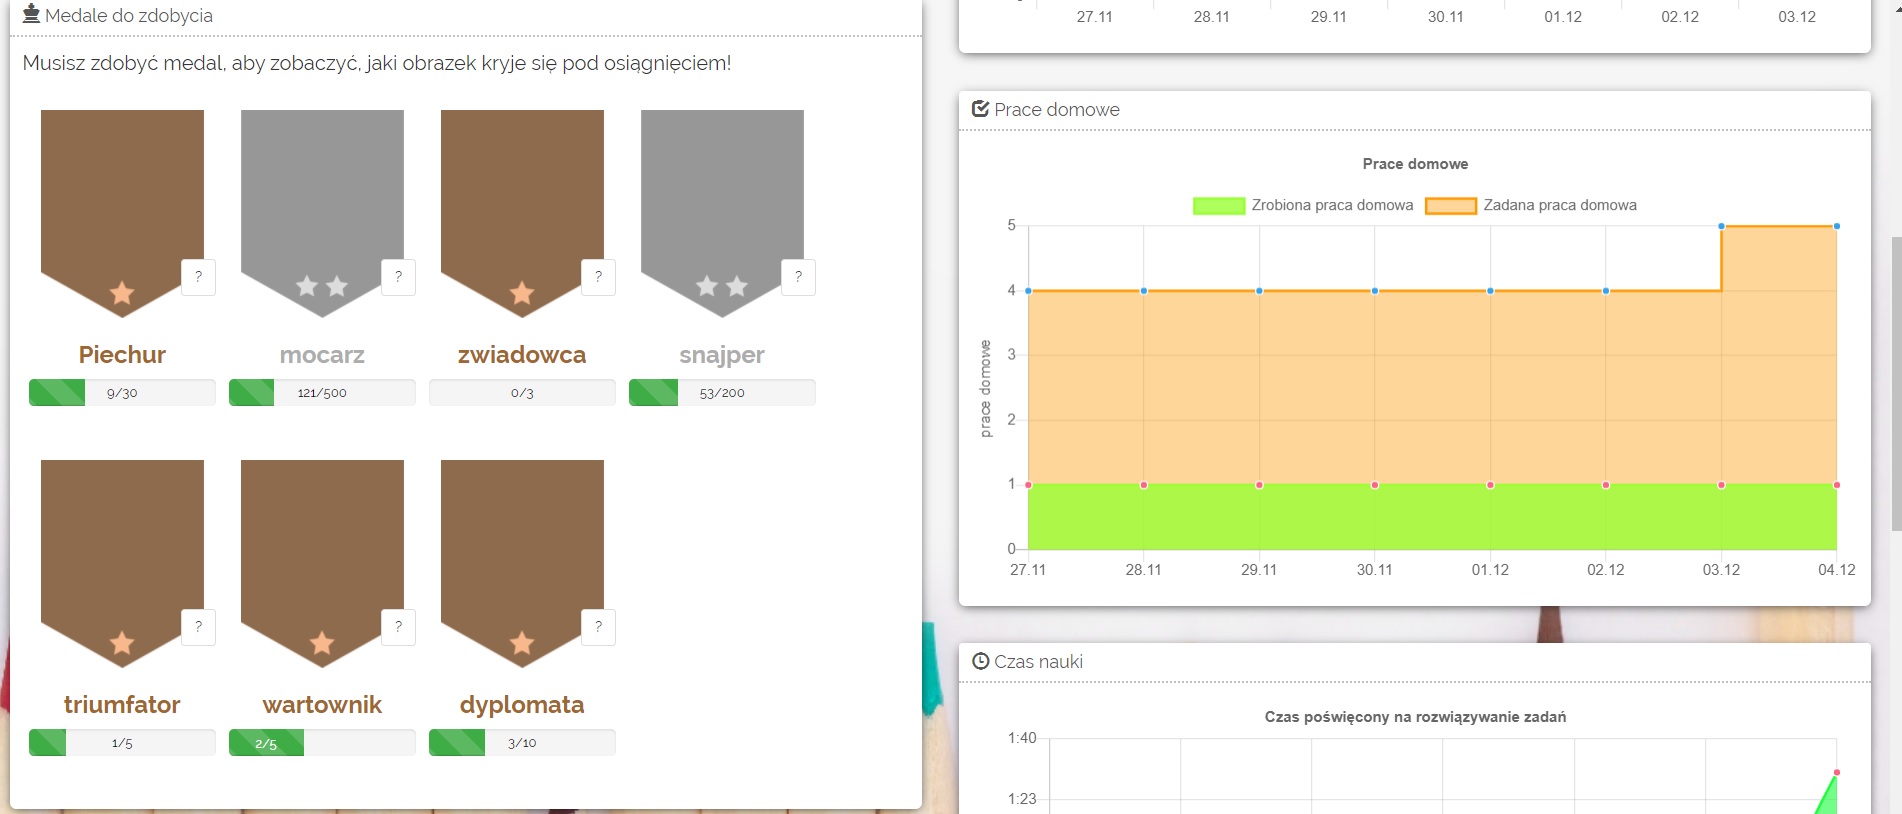Click the Piechur medal badge

122,210
